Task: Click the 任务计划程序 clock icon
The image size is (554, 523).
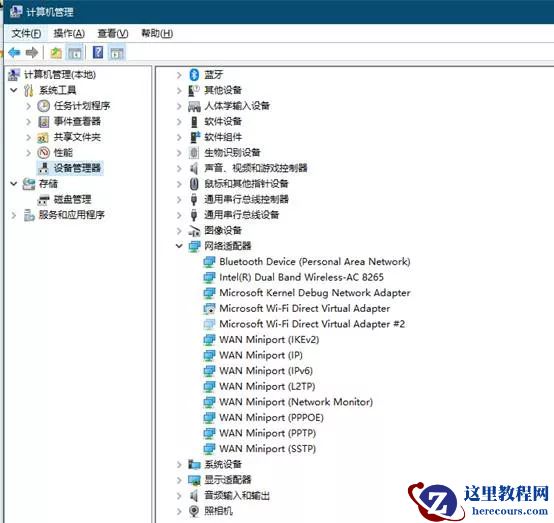Action: 43,106
